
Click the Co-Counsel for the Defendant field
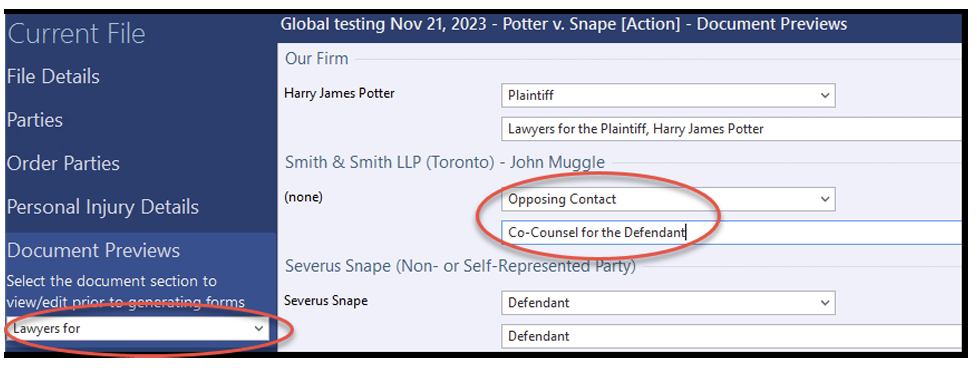(732, 233)
